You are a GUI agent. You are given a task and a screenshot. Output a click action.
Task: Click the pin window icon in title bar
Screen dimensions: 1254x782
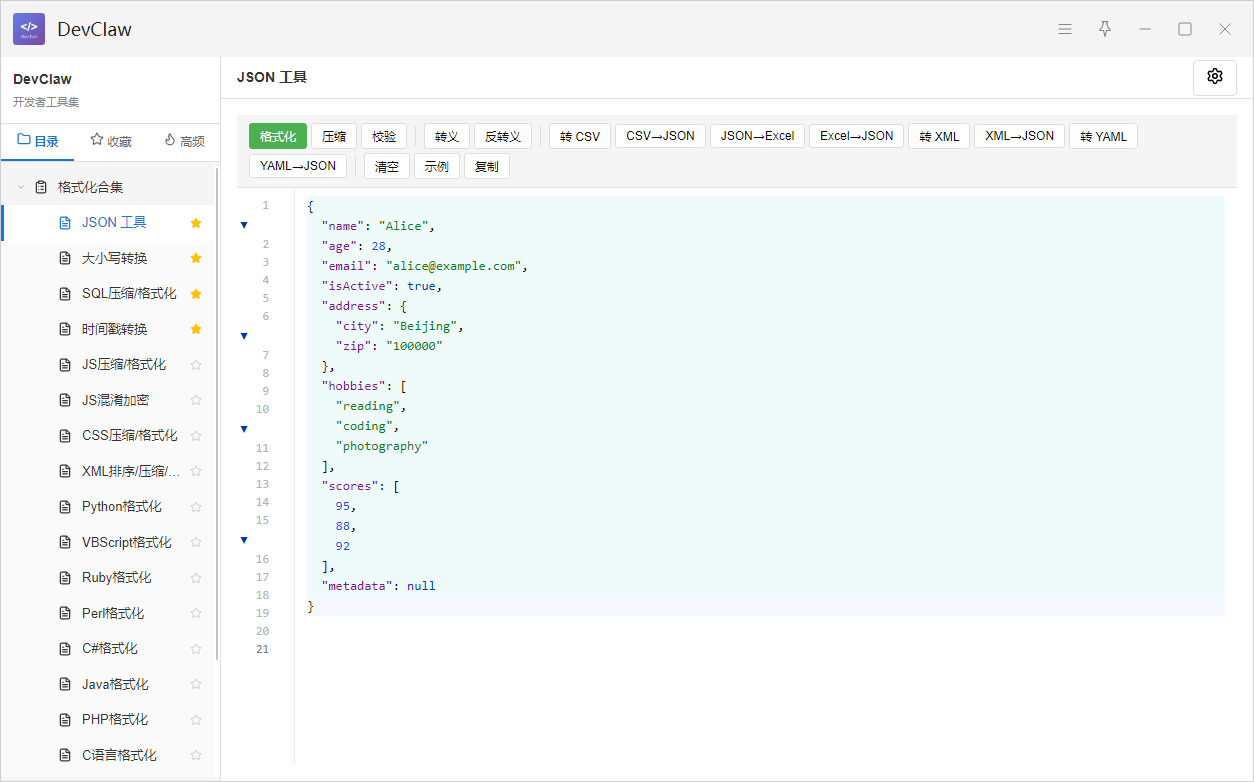[x=1105, y=29]
